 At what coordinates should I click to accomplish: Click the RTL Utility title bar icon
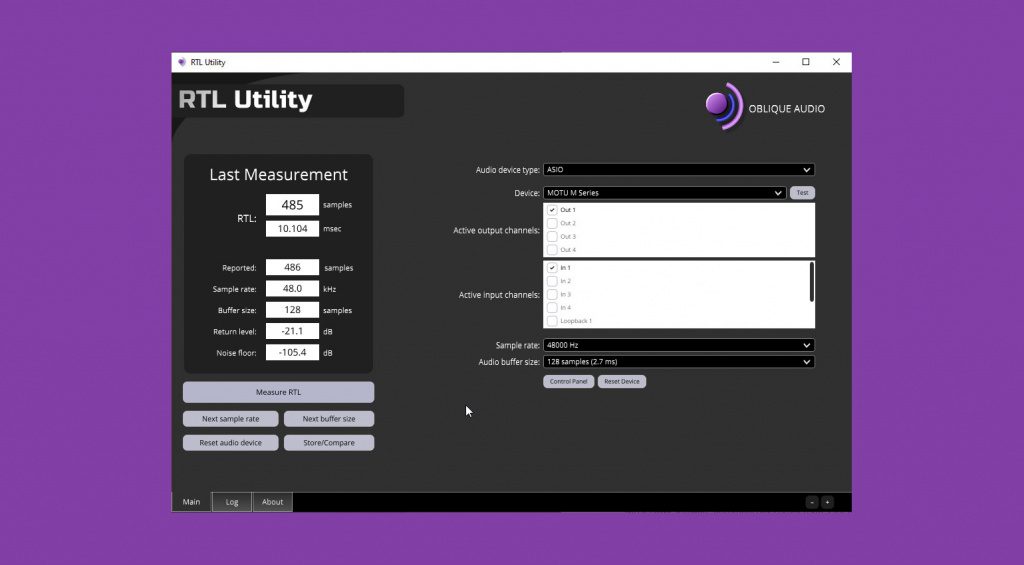click(x=182, y=62)
